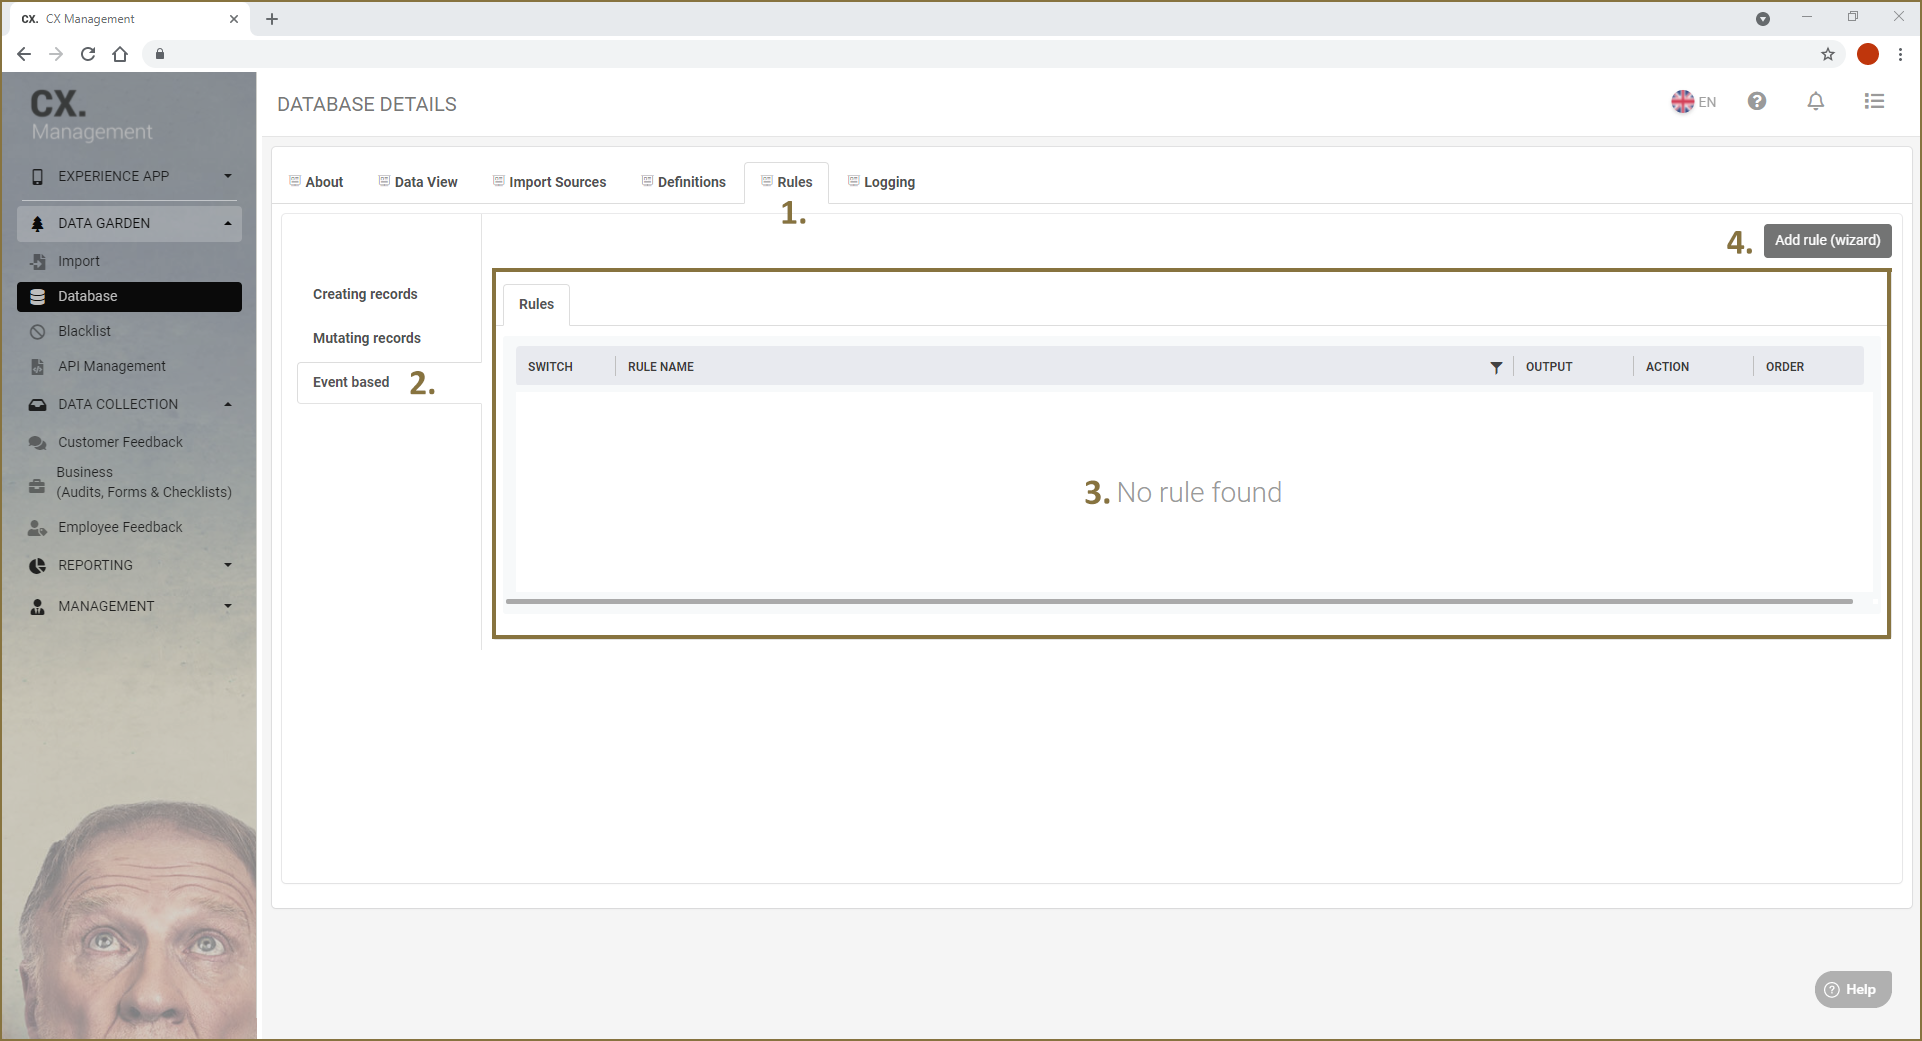
Task: Open the Import Sources tab
Action: (x=549, y=182)
